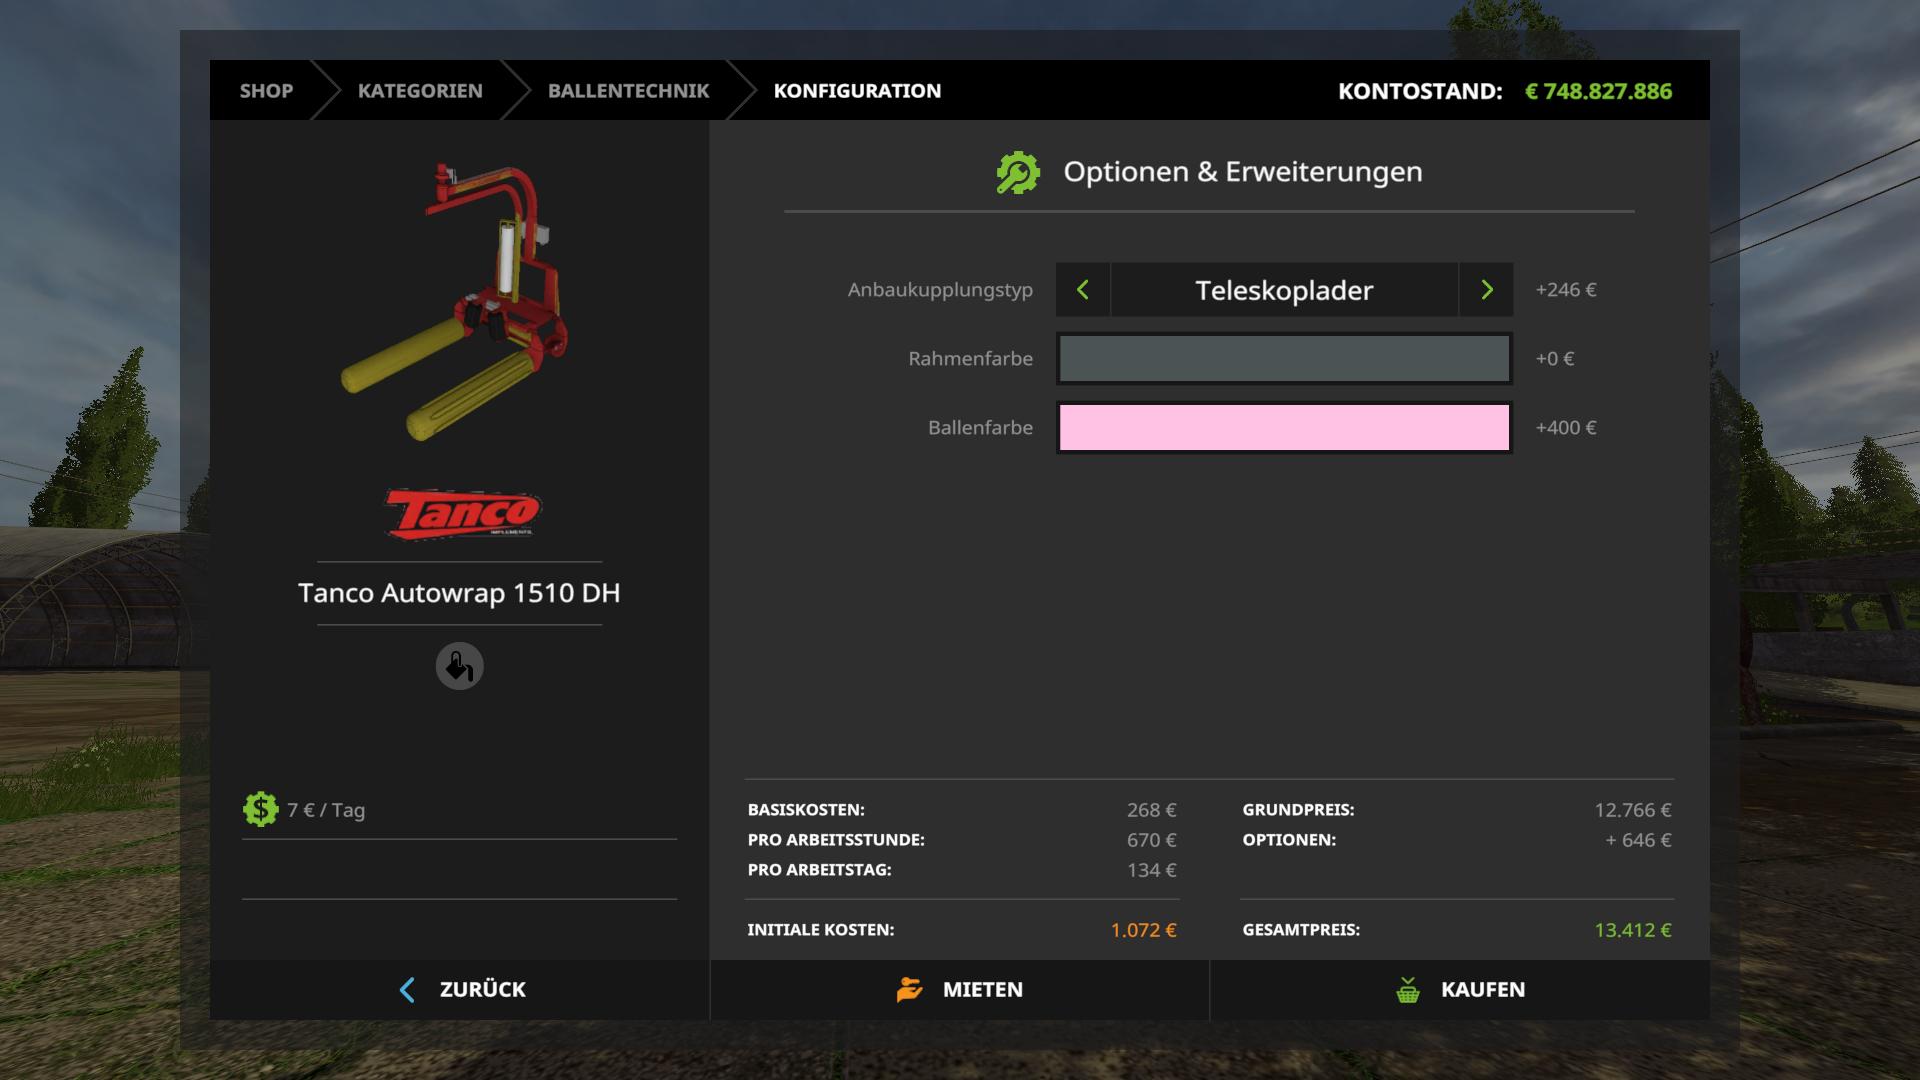Click the Tanco Autowrap 1510 DH title
The width and height of the screenshot is (1920, 1080).
459,593
